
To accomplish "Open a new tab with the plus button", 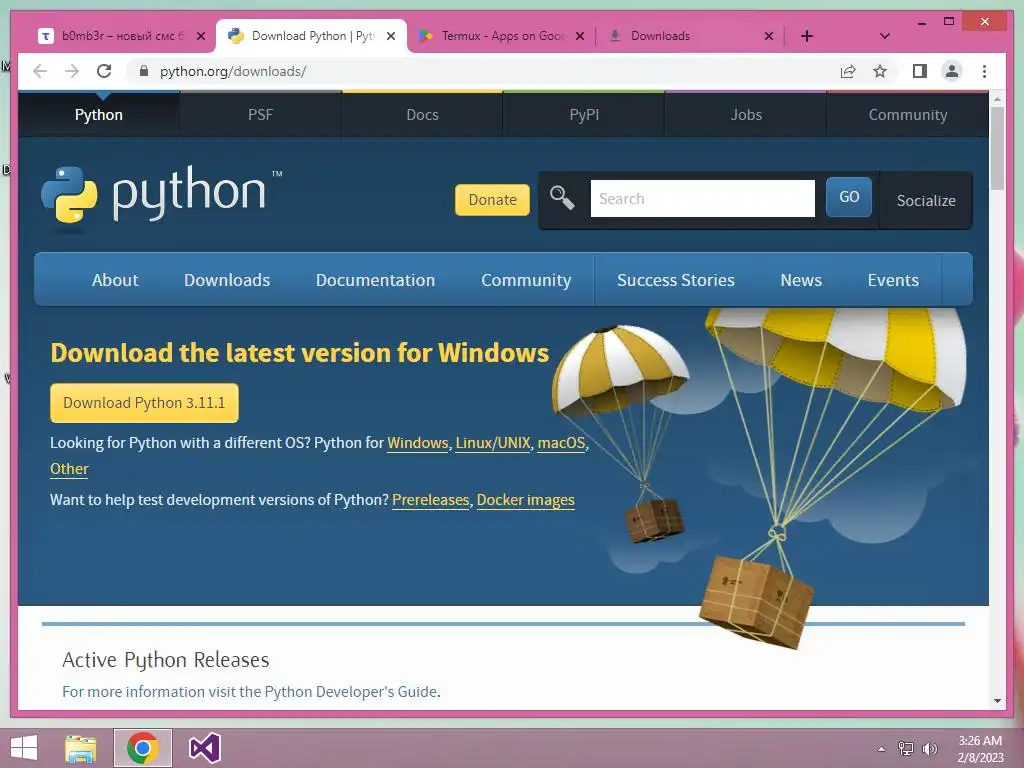I will coord(807,36).
